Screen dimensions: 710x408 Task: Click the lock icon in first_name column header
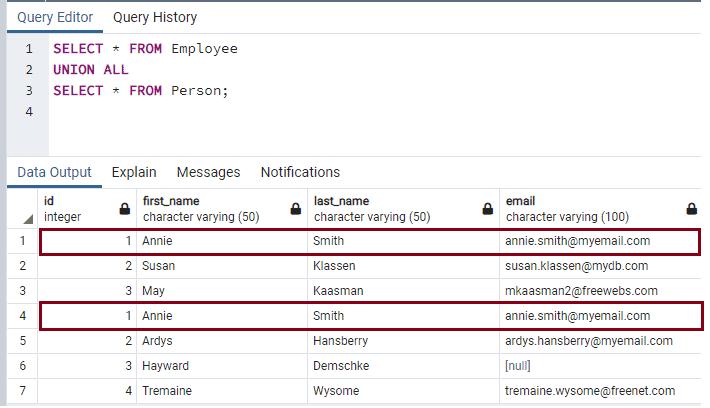click(296, 209)
